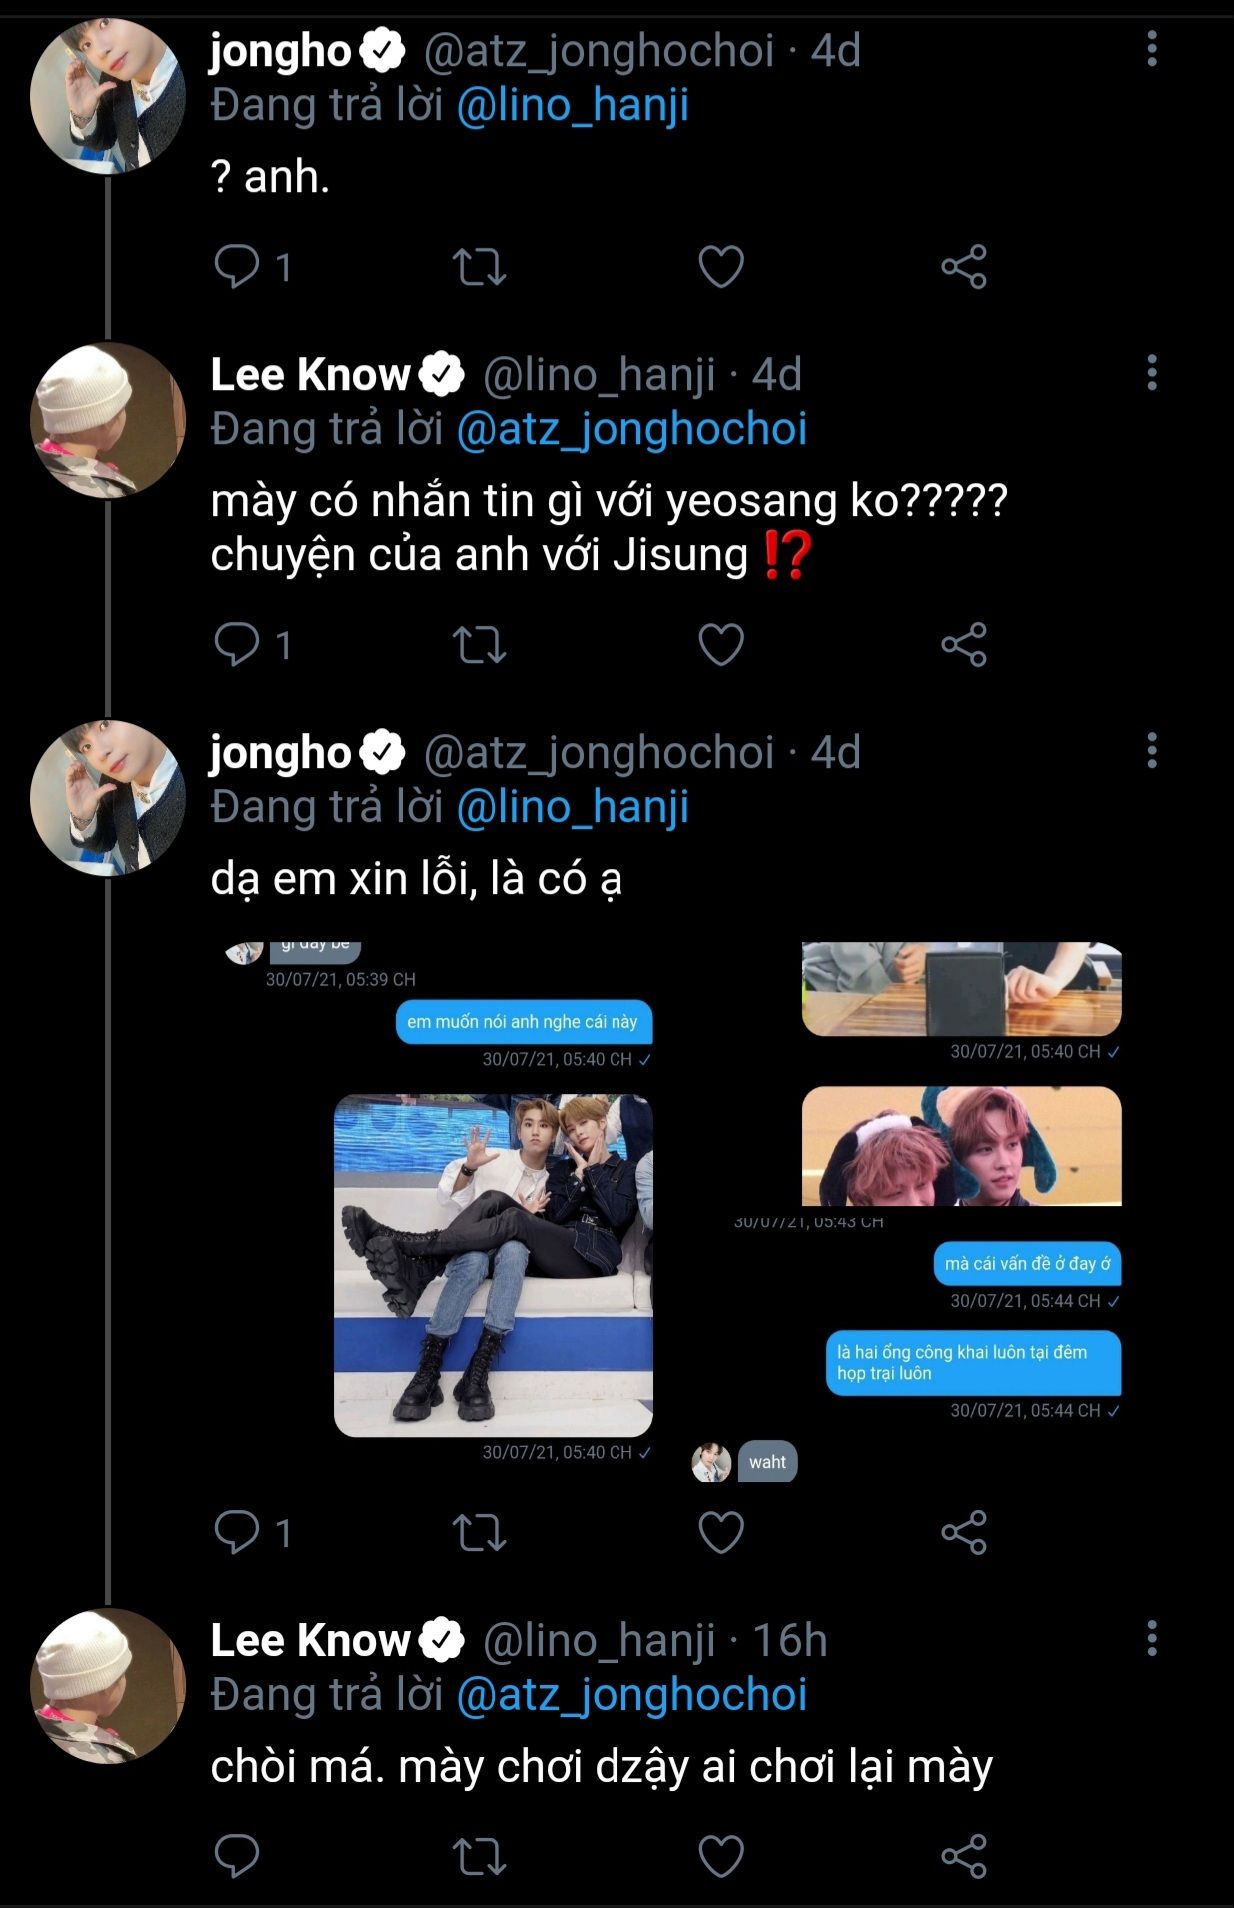The width and height of the screenshot is (1234, 1908).
Task: Open more options on Lee Know's yeosang tweet
Action: (x=1152, y=373)
